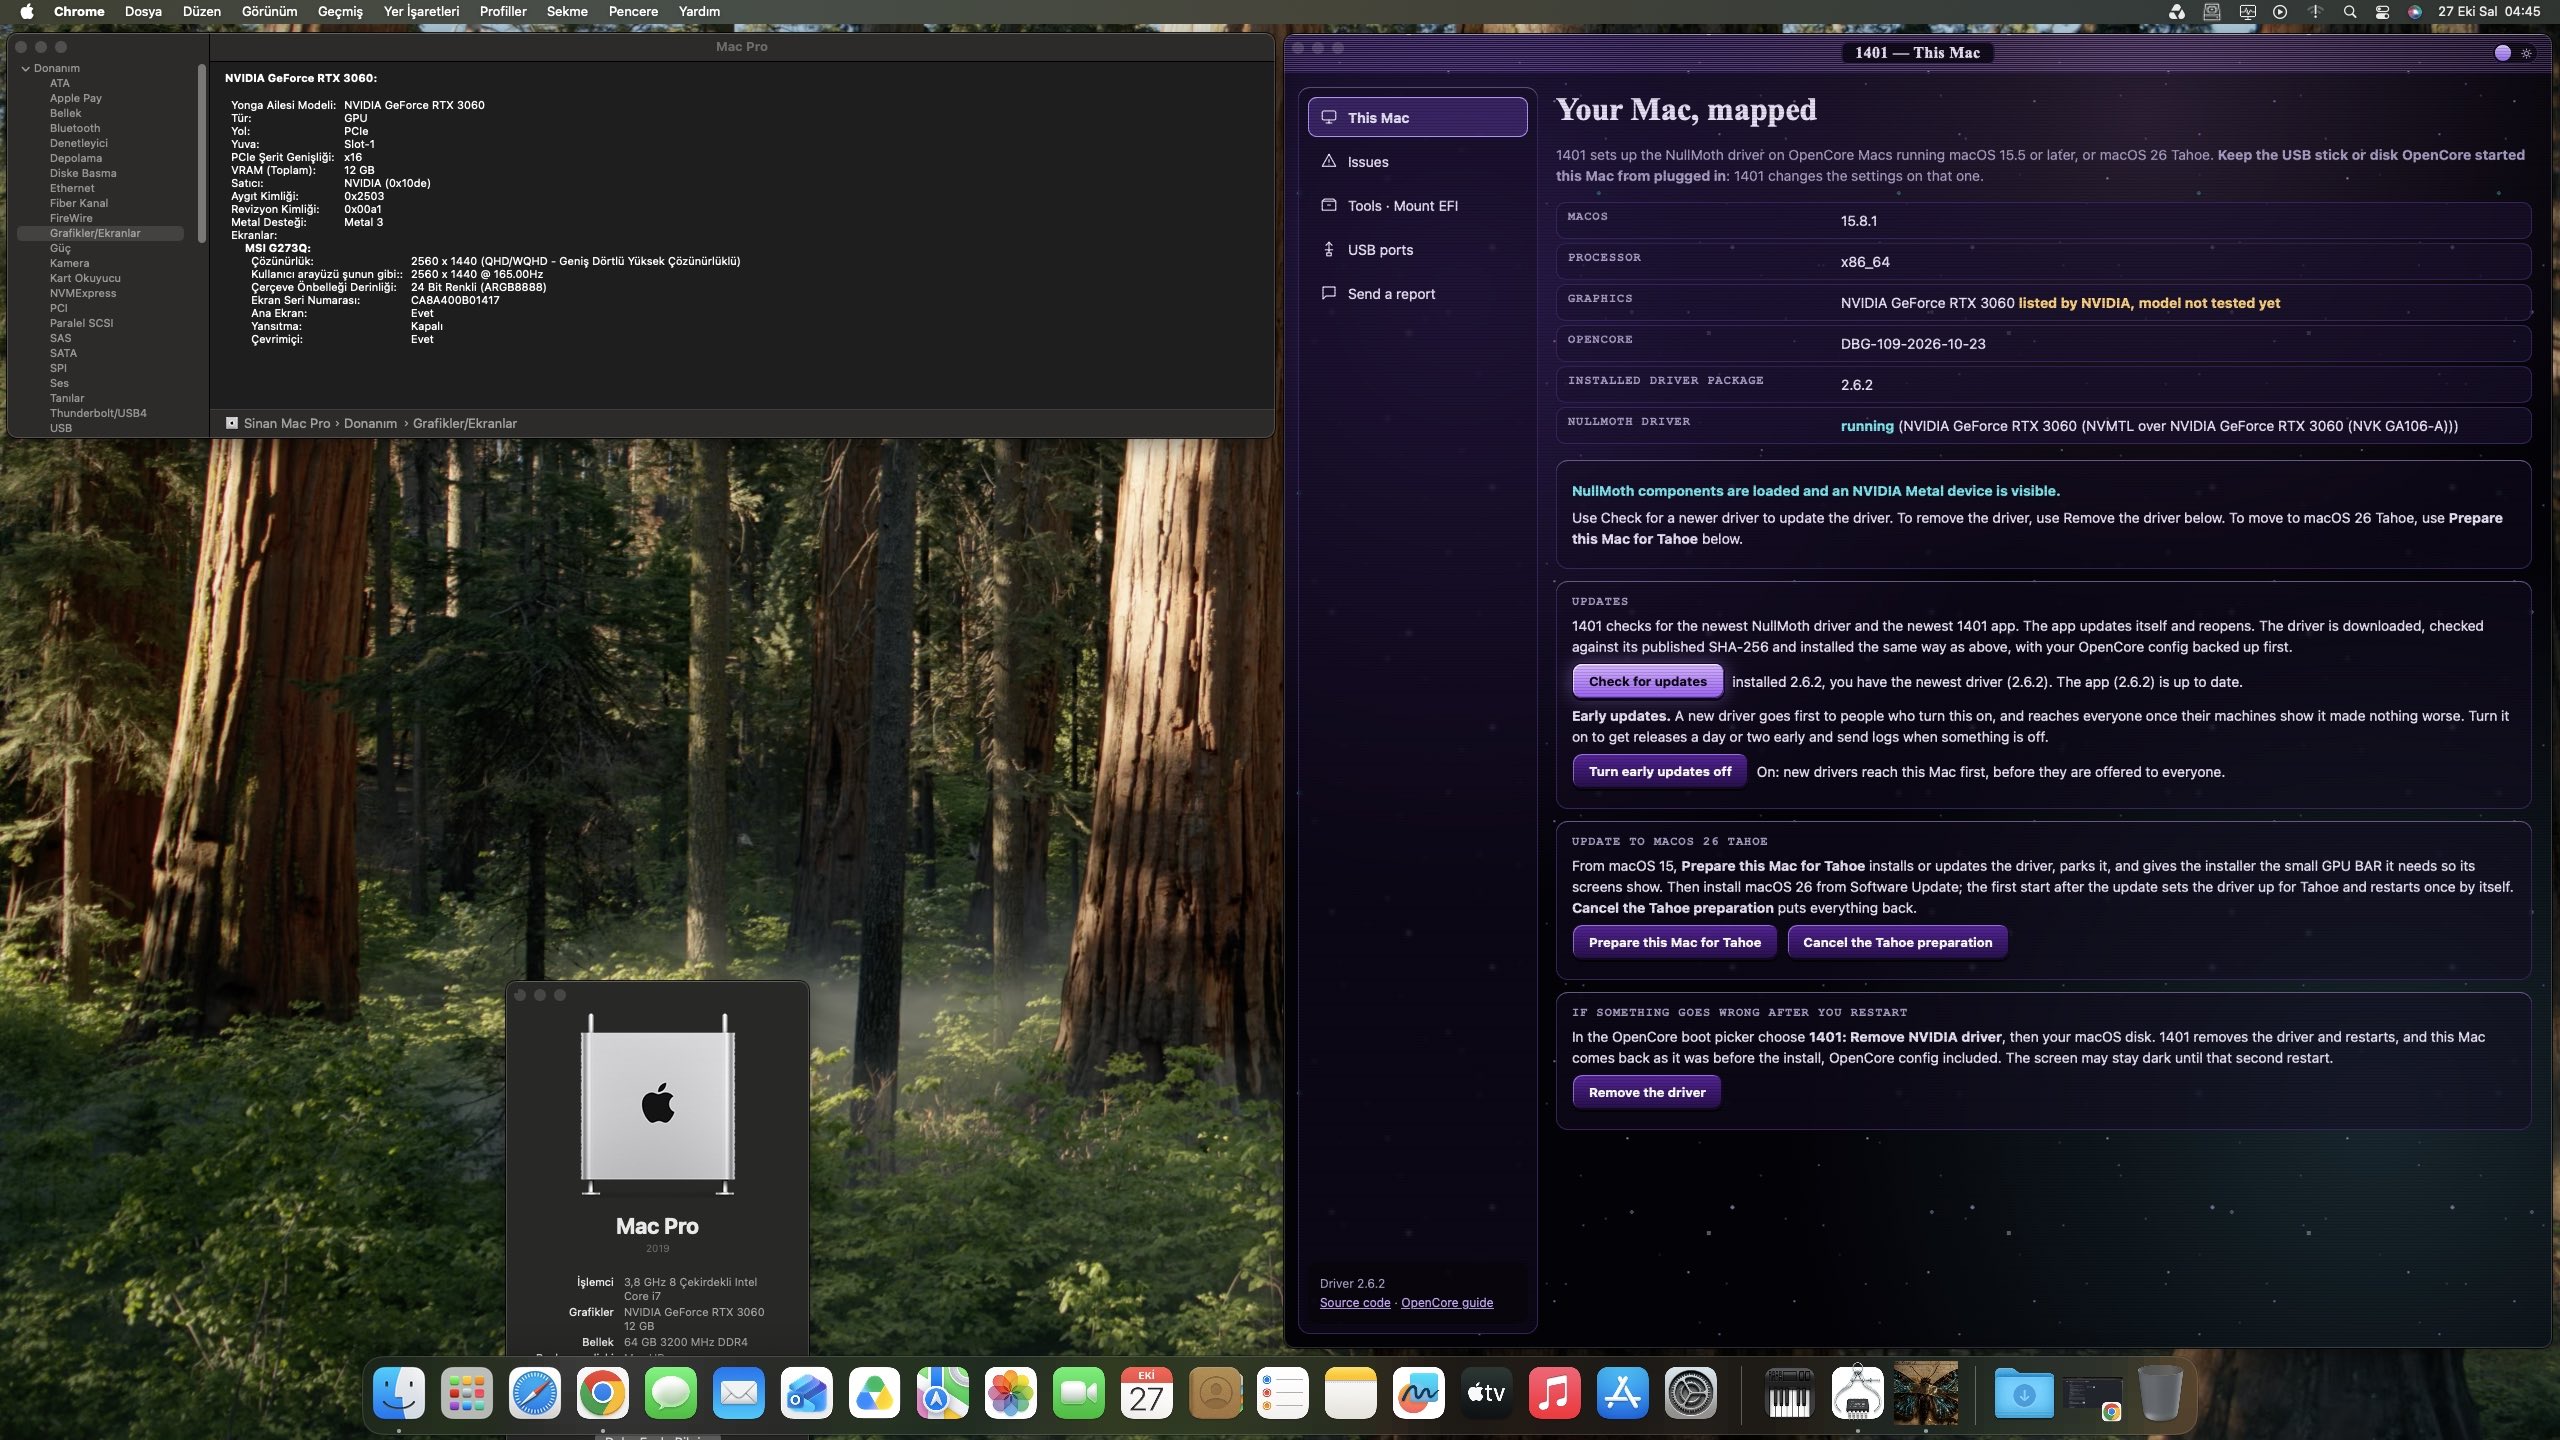2560x1440 pixels.
Task: Select Bluetooth in System Information sidebar
Action: 75,128
